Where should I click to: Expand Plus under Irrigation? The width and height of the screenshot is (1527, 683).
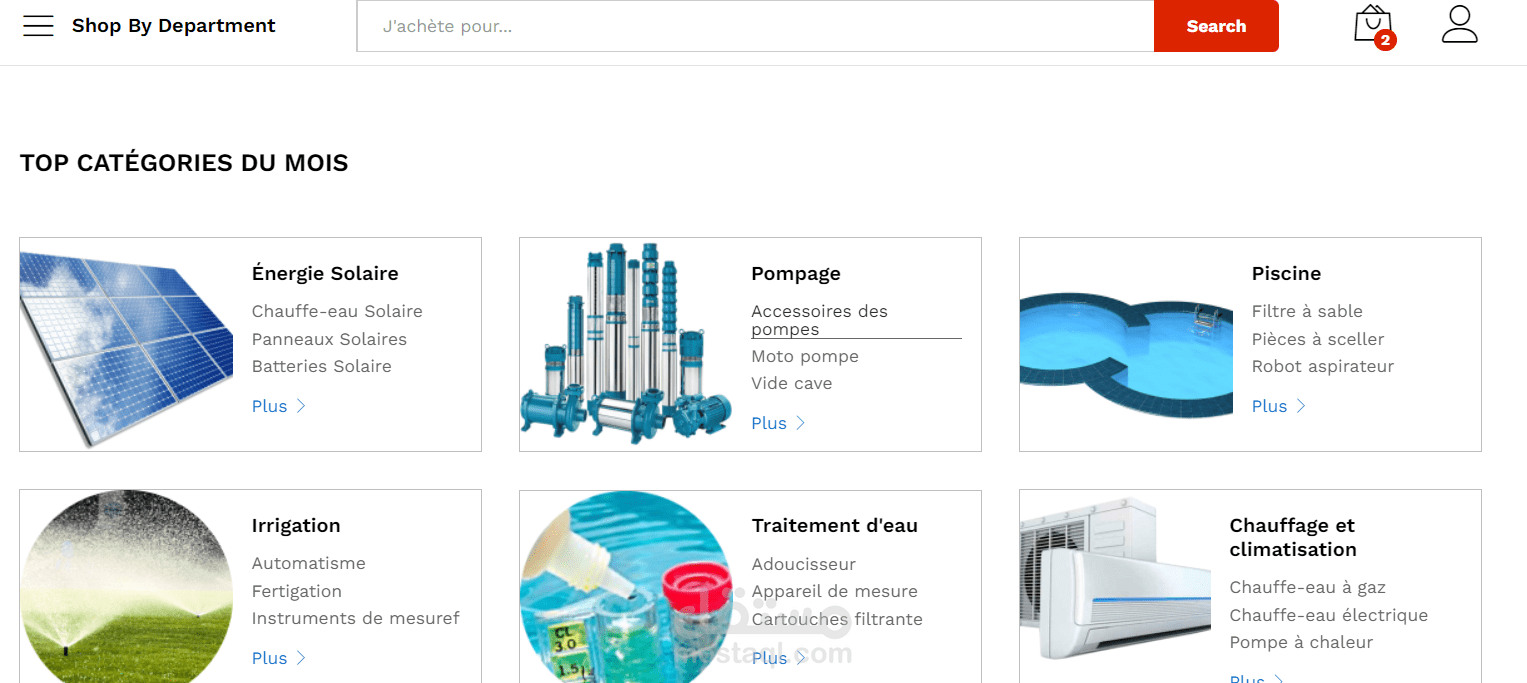[x=279, y=658]
